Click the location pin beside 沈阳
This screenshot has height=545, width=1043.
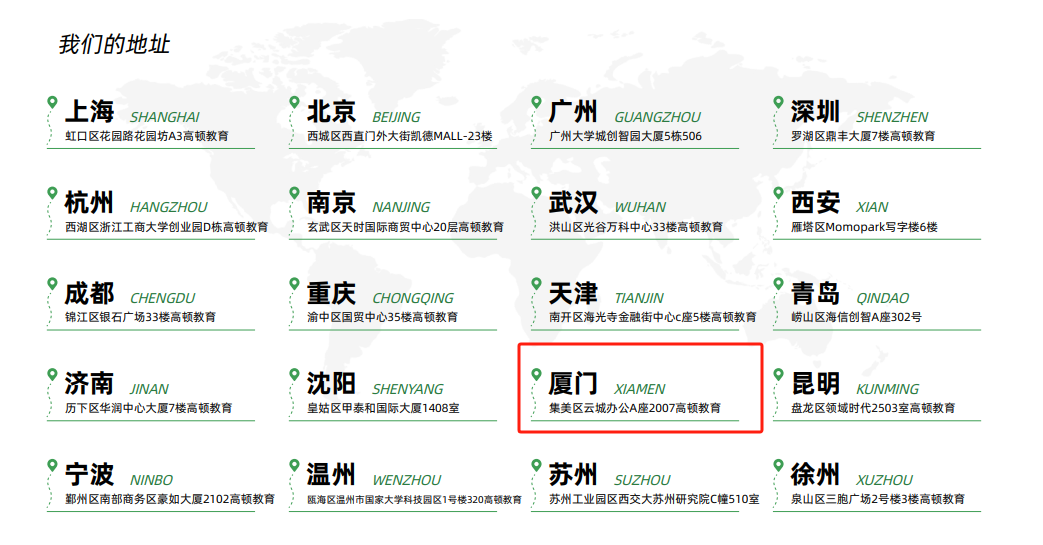point(294,375)
